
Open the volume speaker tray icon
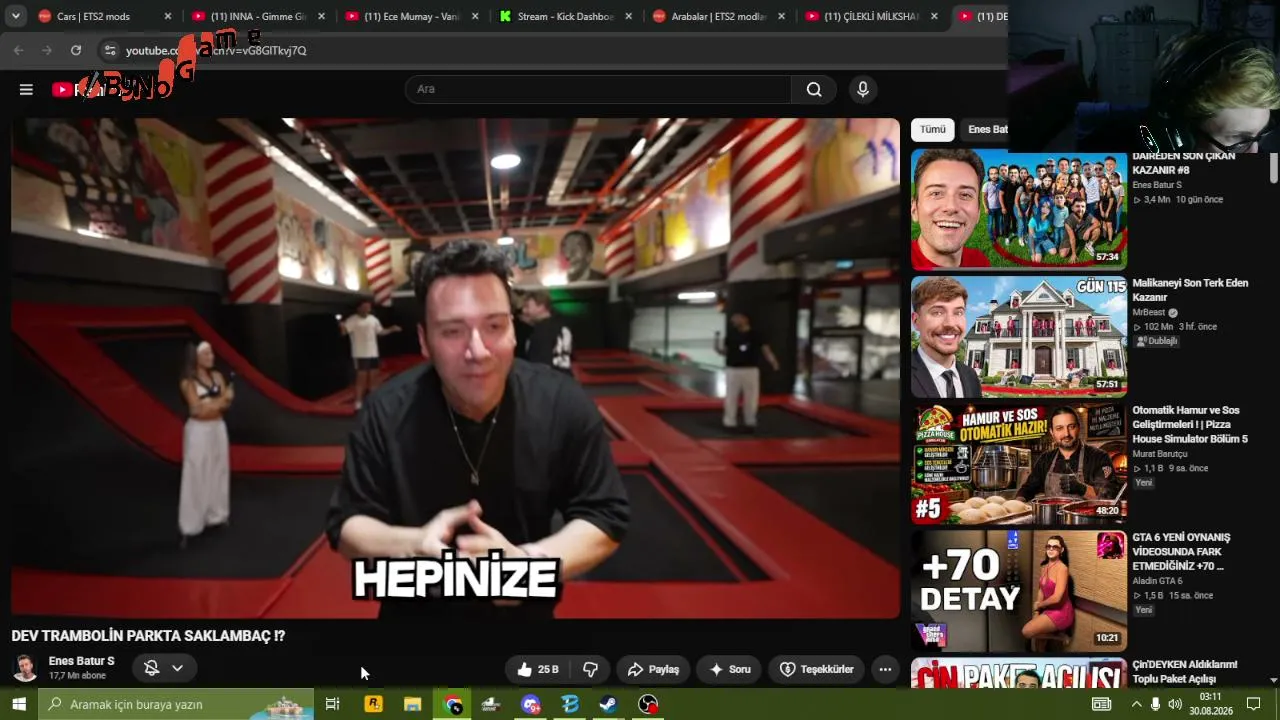1175,704
